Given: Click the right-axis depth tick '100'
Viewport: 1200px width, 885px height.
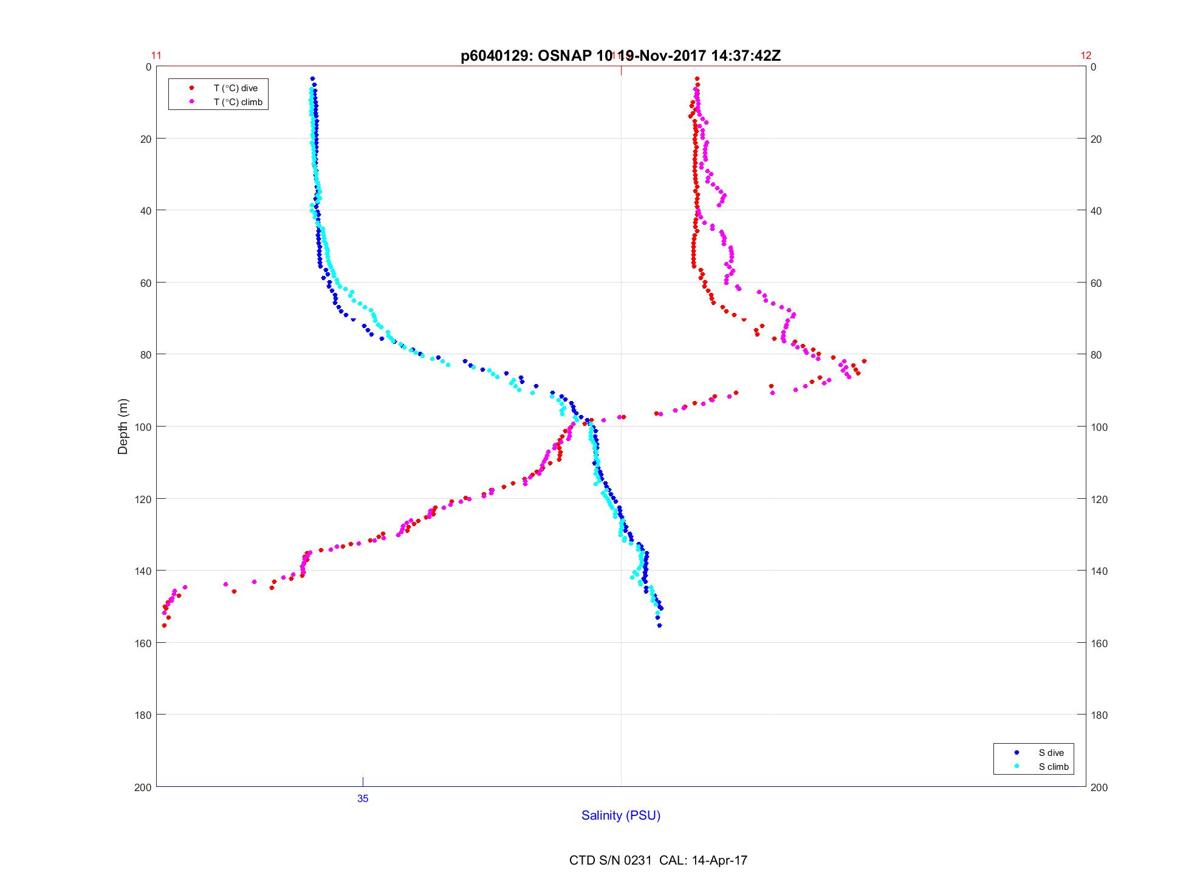Looking at the screenshot, I should 1100,427.
